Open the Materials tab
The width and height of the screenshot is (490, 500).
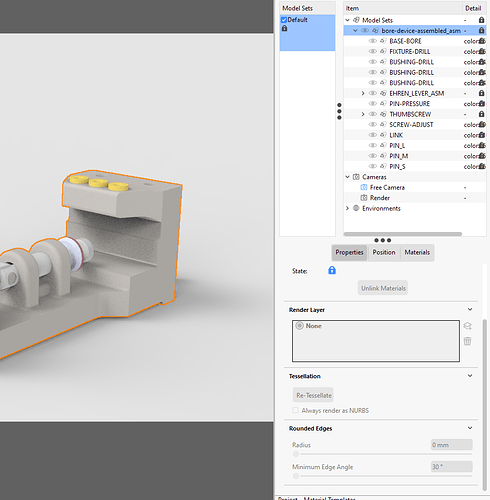417,252
